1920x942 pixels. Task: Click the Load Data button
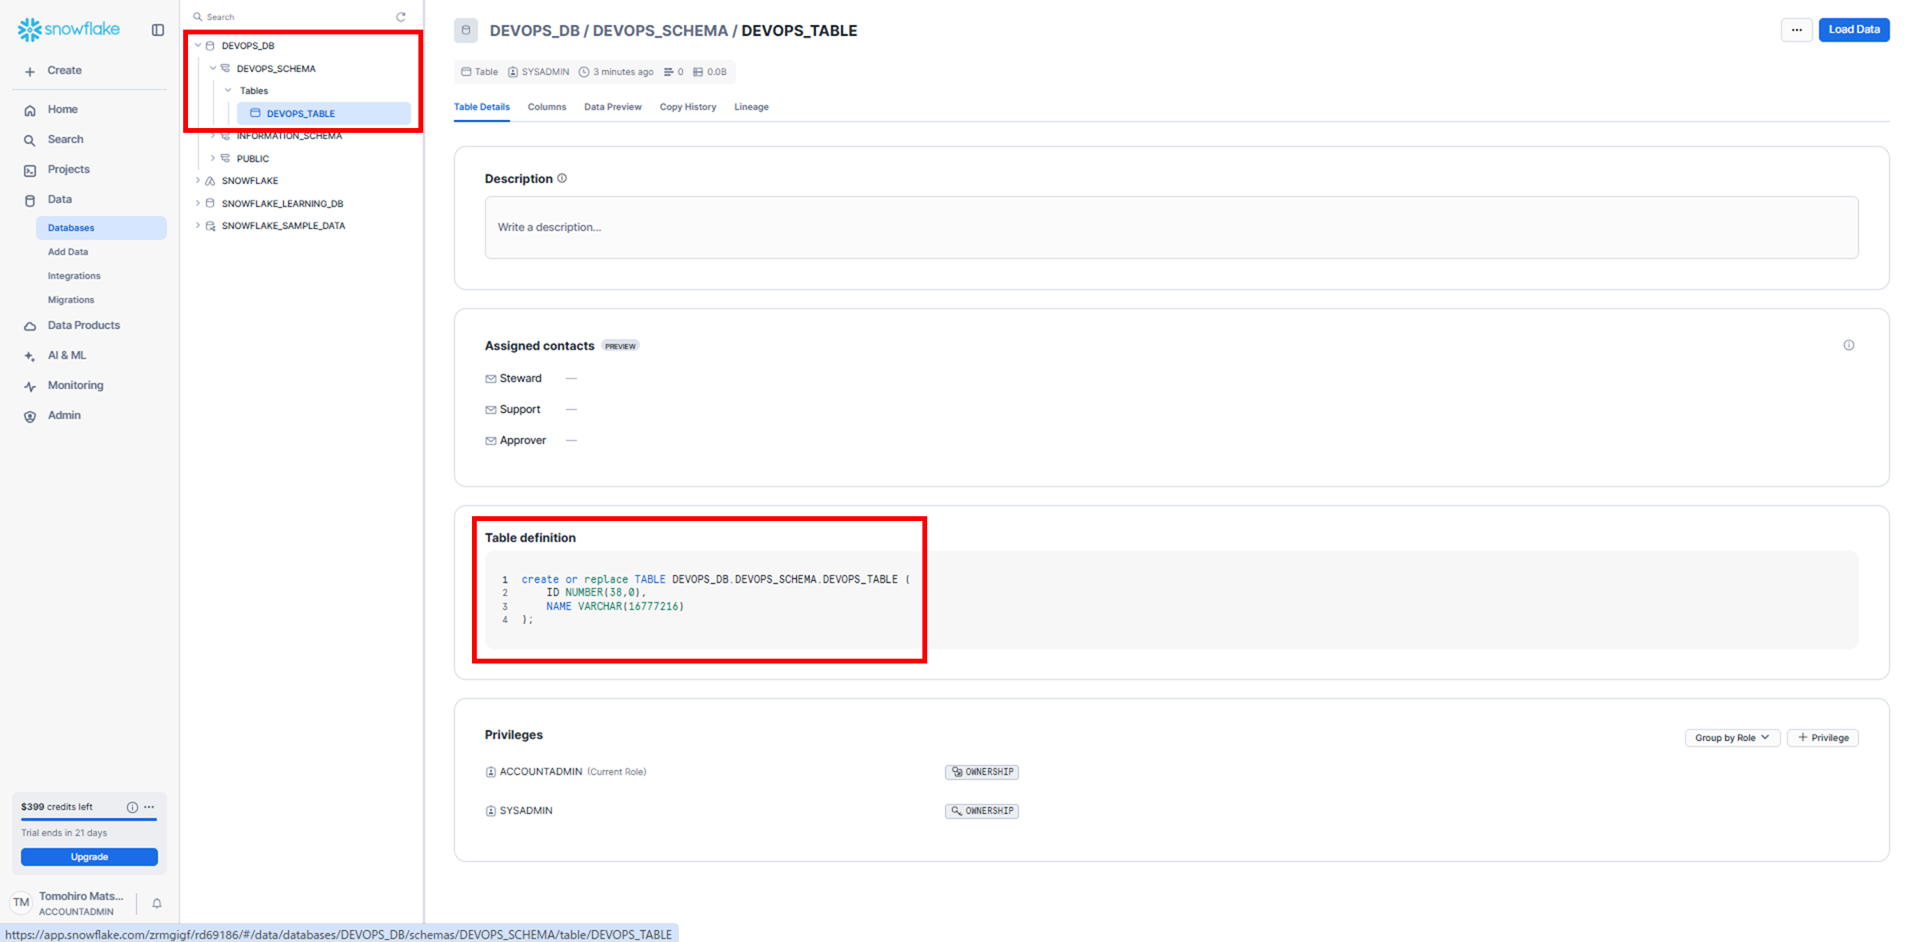[x=1854, y=30]
